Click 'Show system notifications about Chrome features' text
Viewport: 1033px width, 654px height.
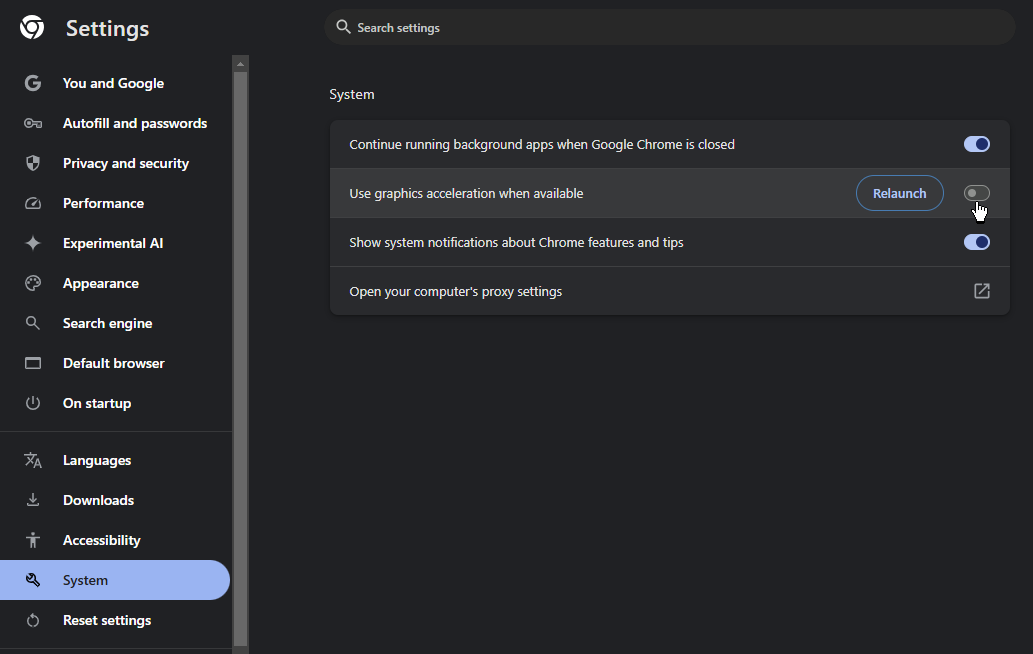516,242
